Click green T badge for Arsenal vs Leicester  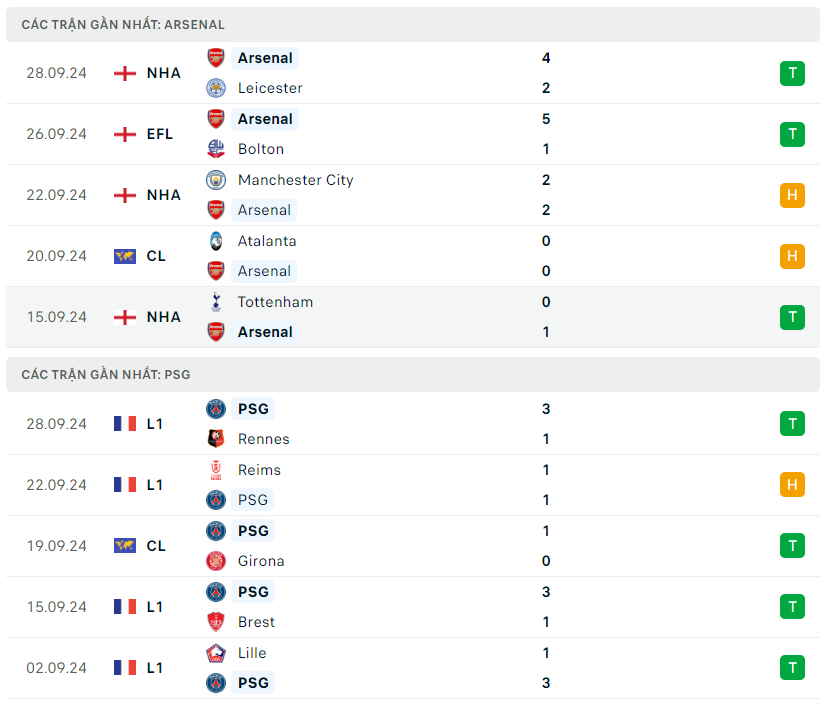792,73
